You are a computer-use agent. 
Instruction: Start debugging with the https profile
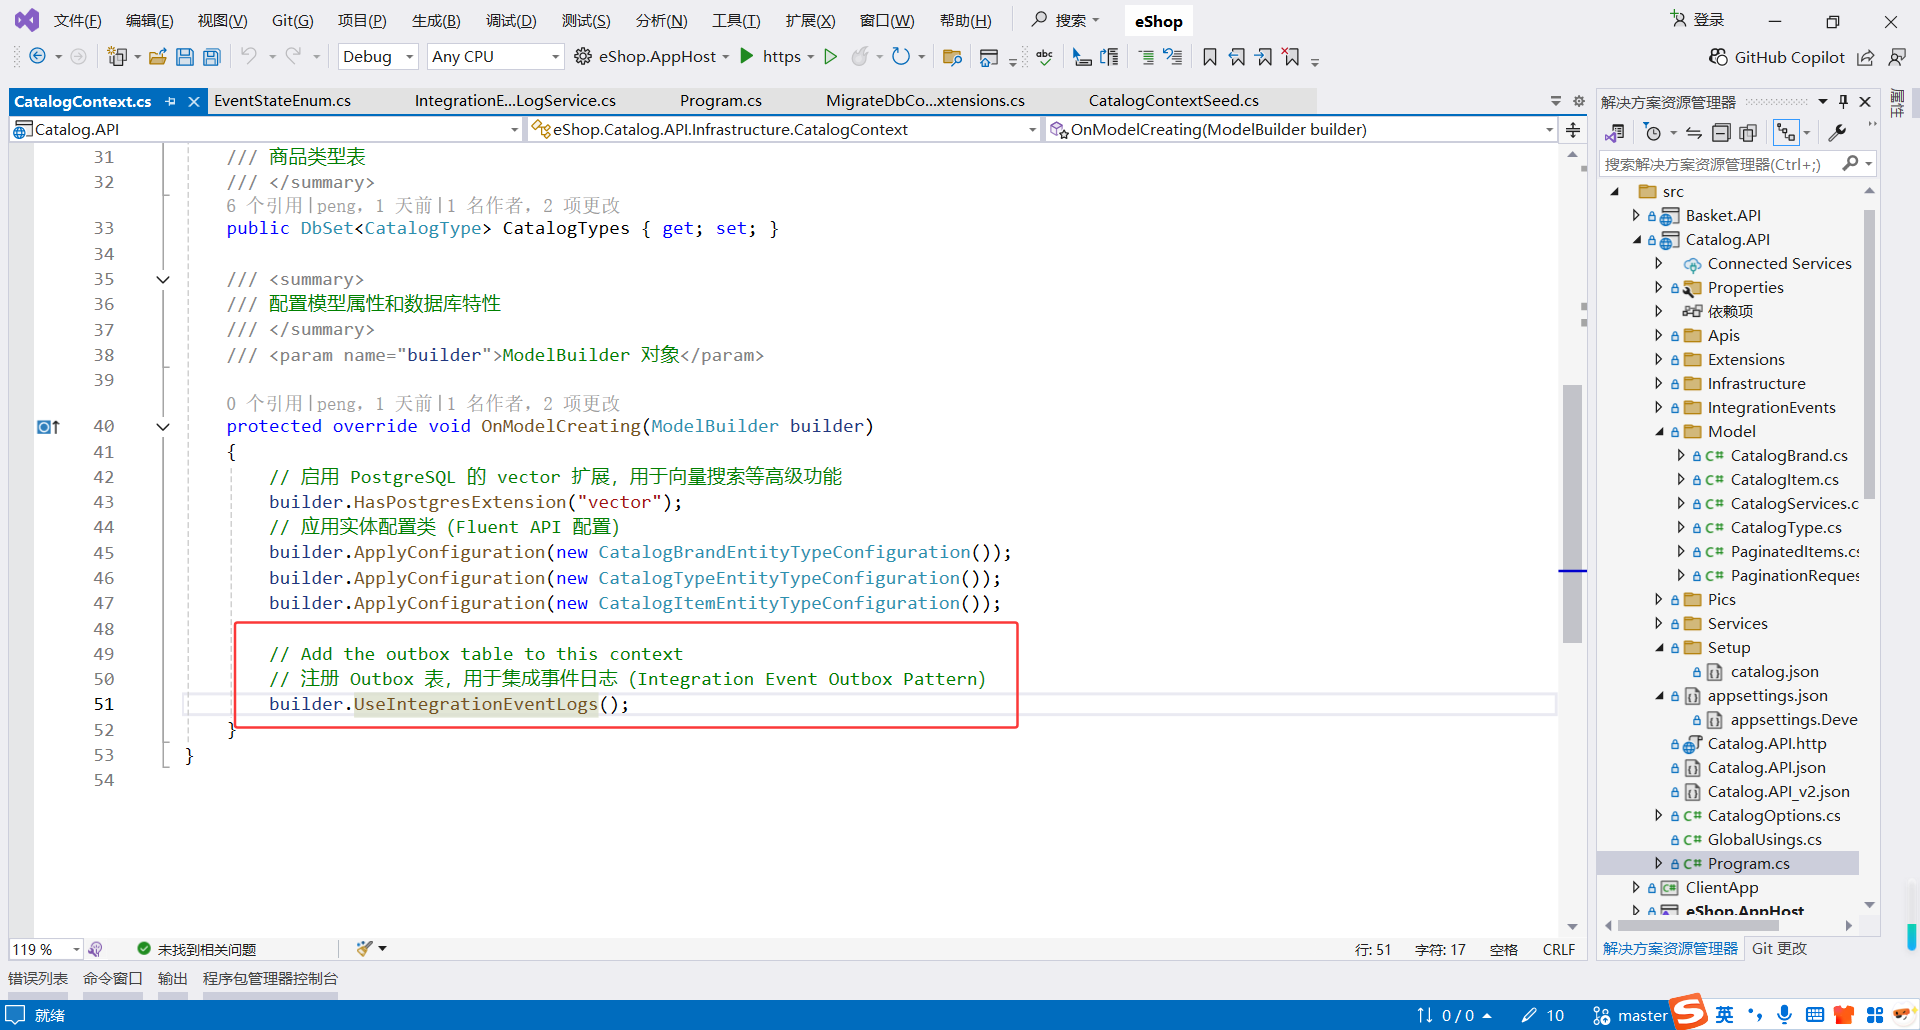746,56
